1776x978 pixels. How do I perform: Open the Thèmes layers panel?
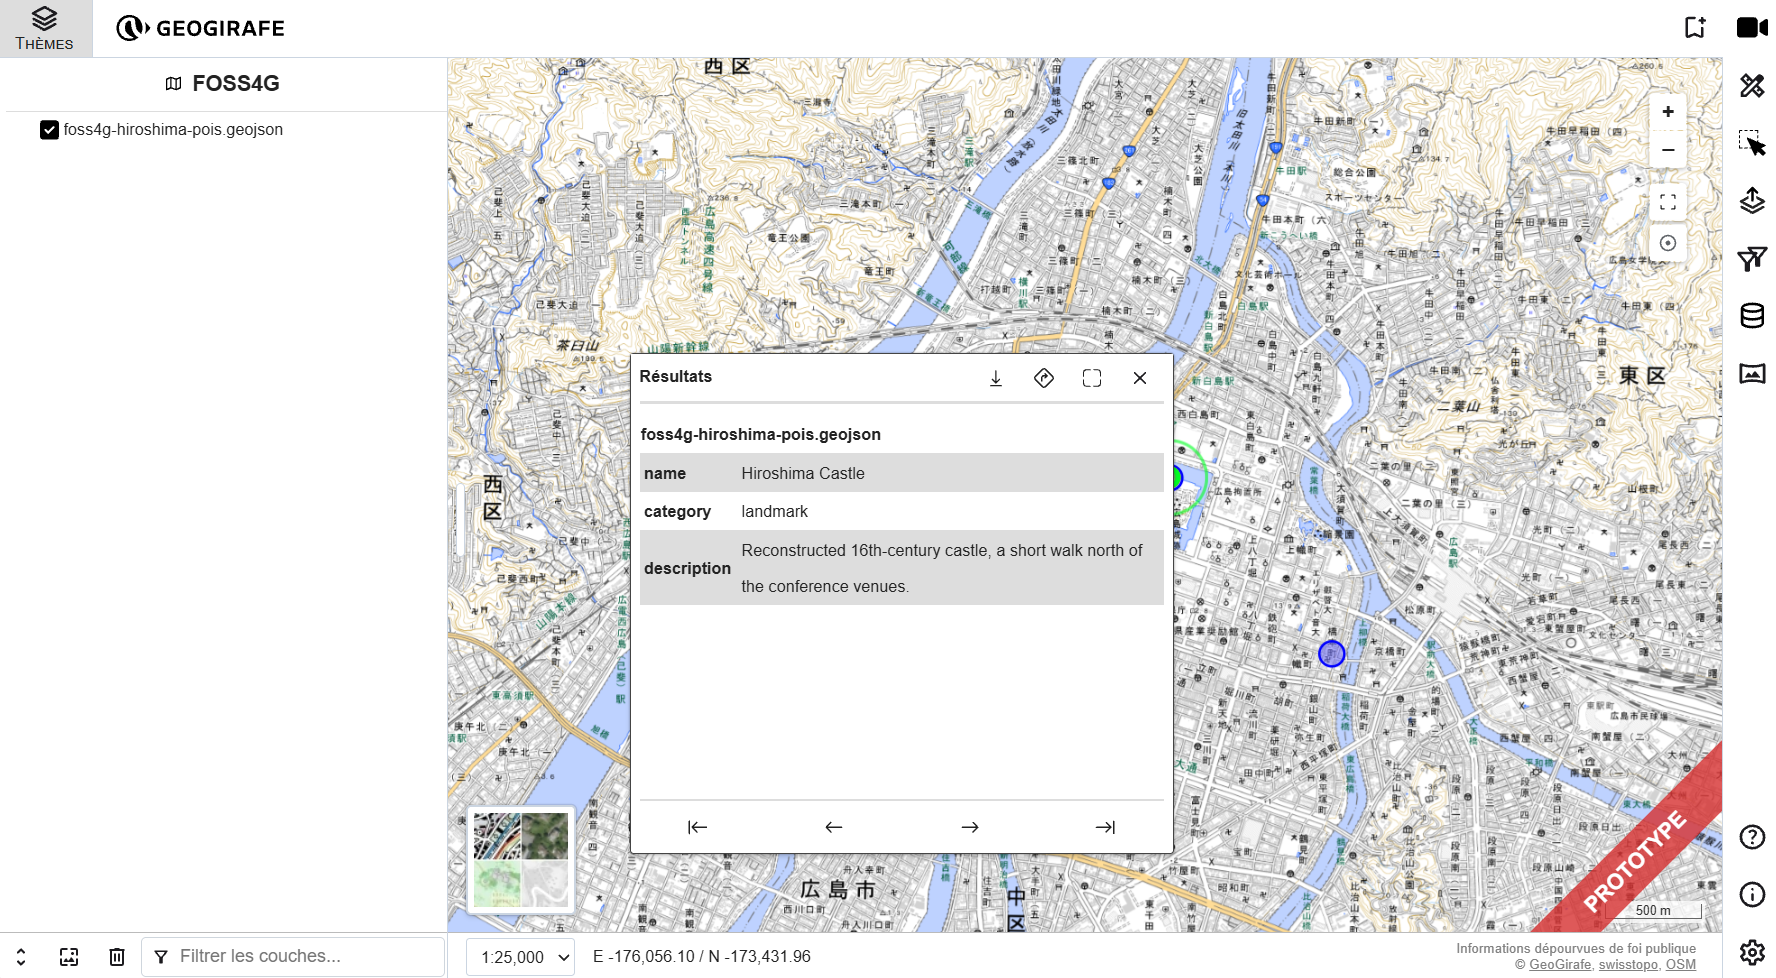[45, 28]
